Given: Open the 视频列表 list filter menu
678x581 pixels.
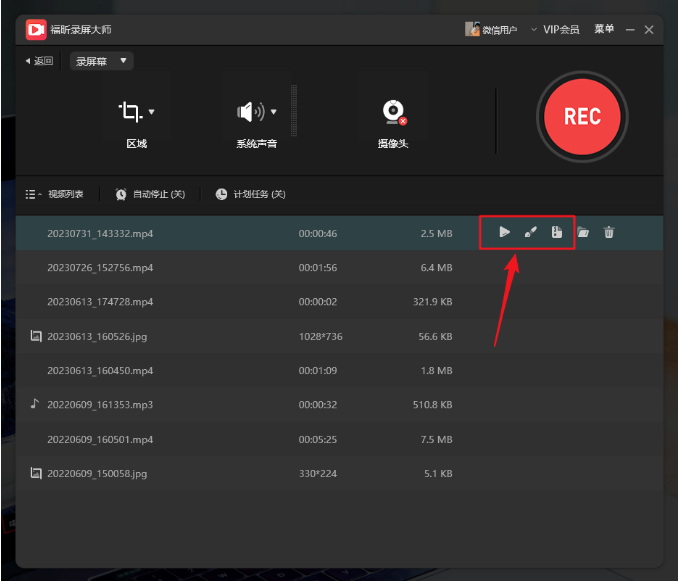Looking at the screenshot, I should 55,194.
